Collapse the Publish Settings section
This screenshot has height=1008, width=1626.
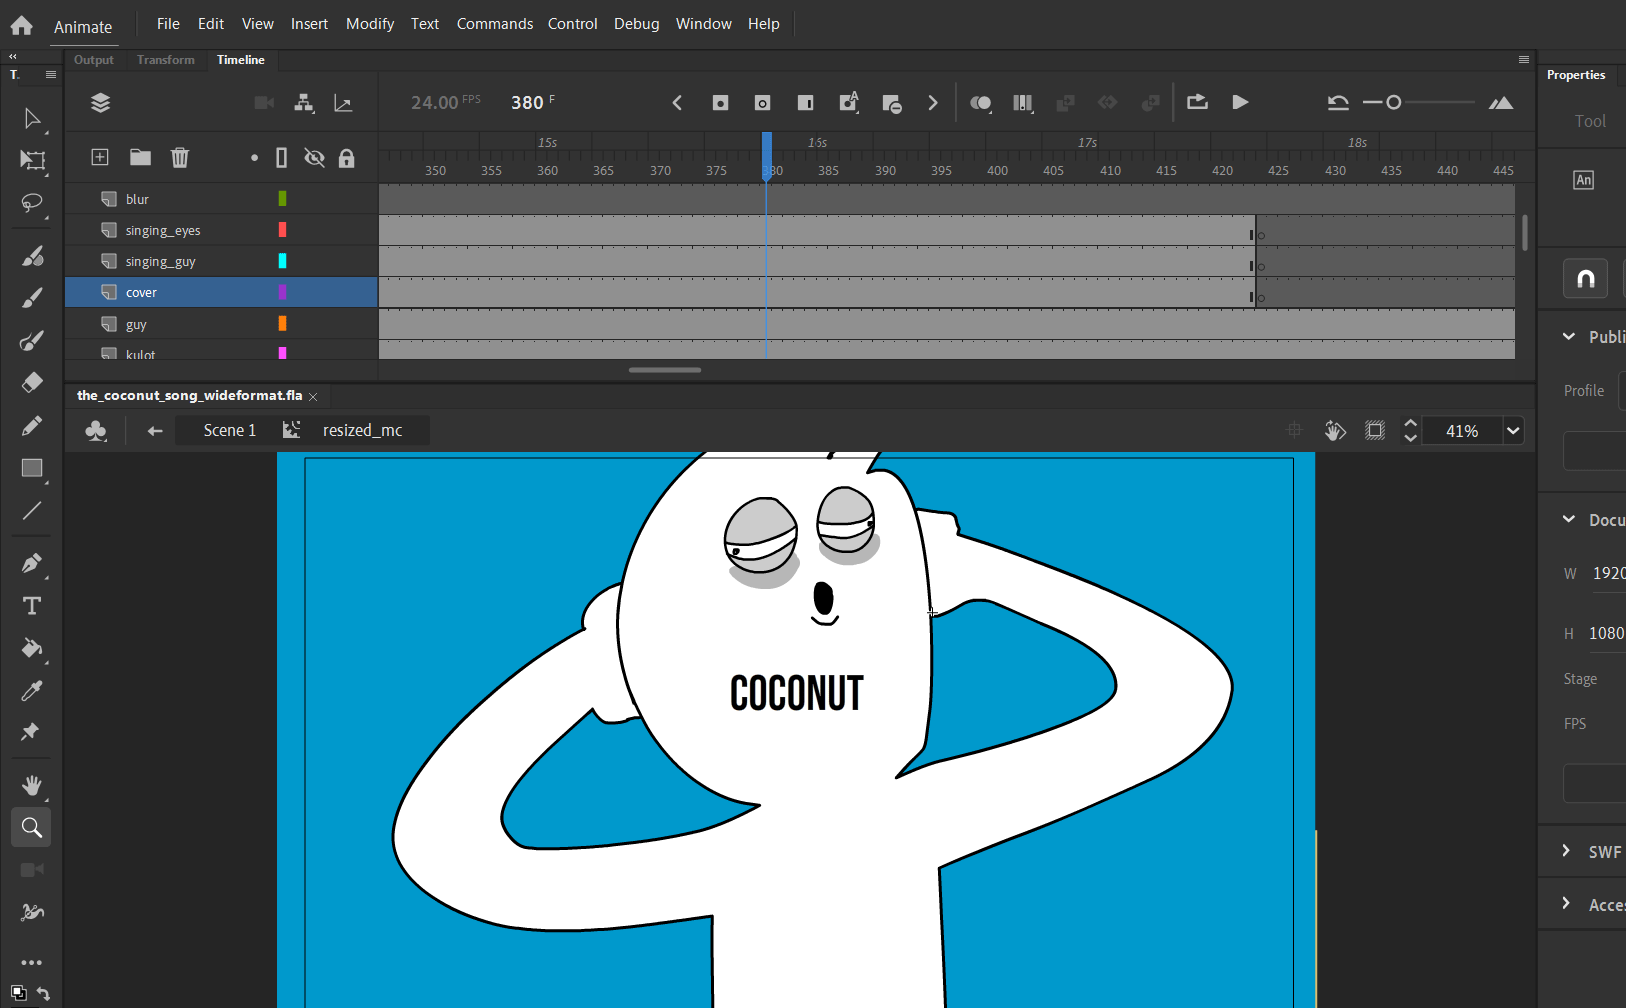pos(1568,337)
